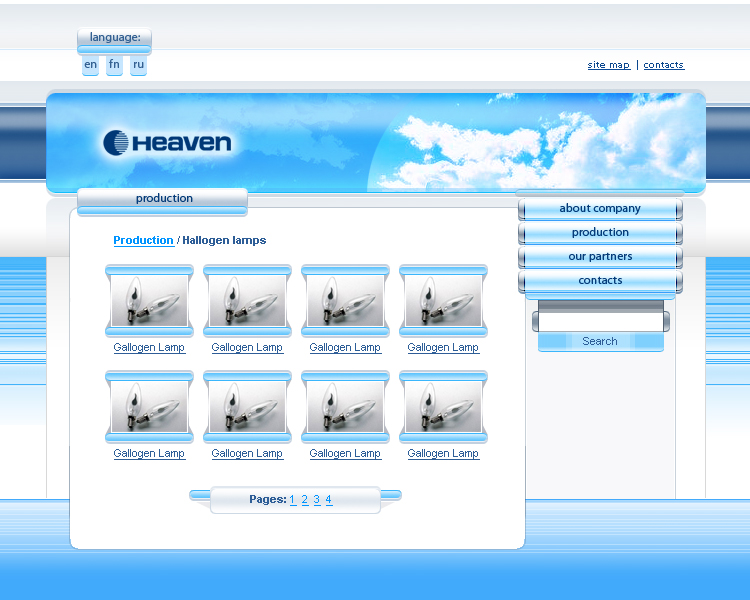Screen dimensions: 750x600
Task: Go to page 2 in pagination
Action: click(x=305, y=500)
